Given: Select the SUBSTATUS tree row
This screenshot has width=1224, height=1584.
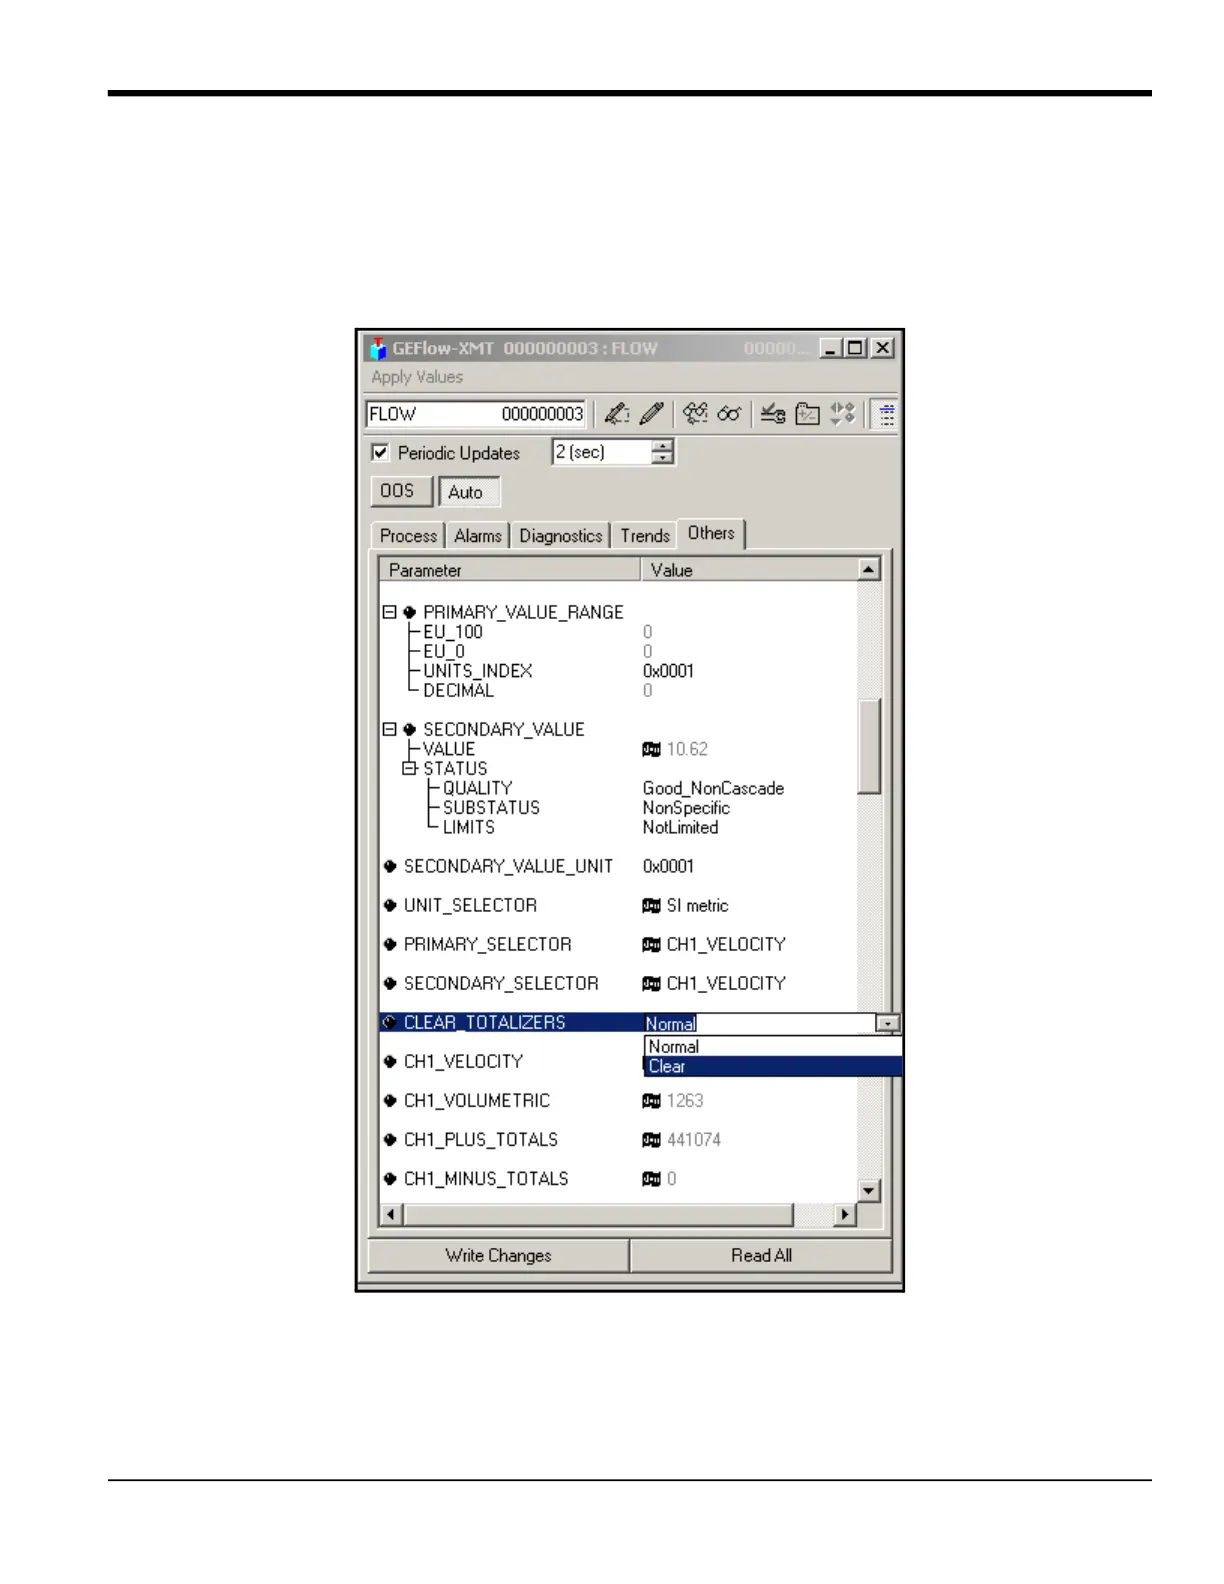Looking at the screenshot, I should click(491, 807).
